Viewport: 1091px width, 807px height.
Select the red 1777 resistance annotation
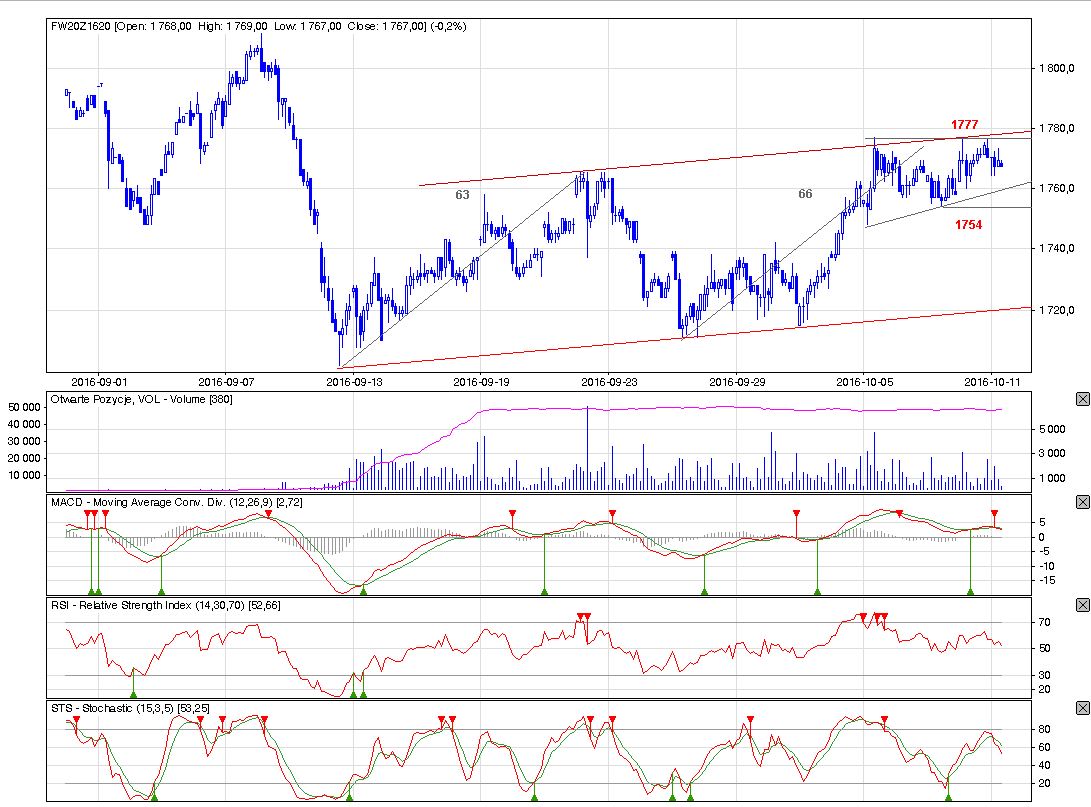pos(964,124)
